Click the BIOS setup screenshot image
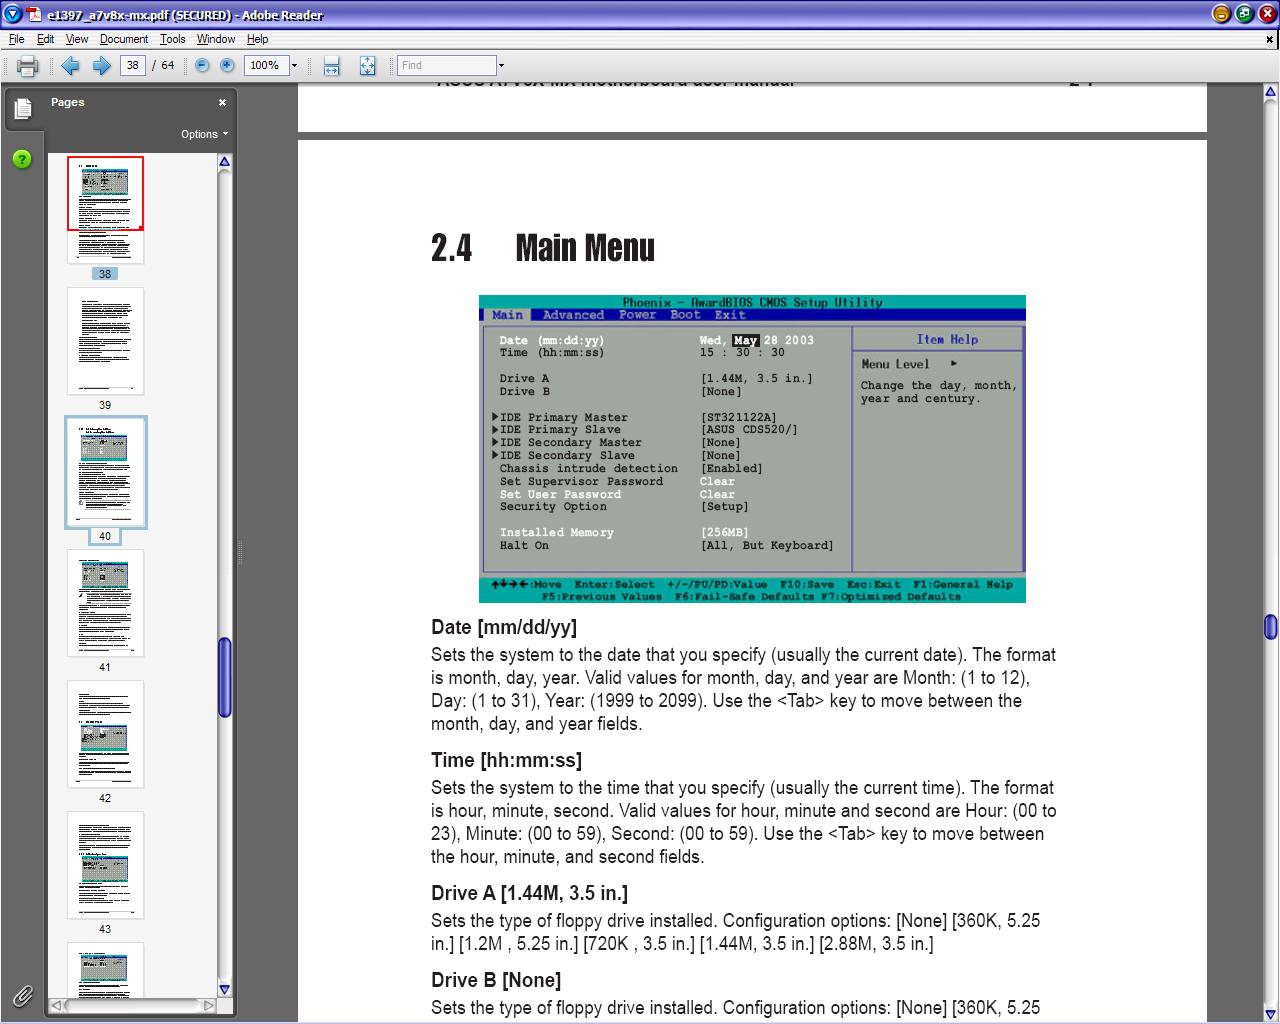Viewport: 1280px width, 1024px height. coord(752,449)
